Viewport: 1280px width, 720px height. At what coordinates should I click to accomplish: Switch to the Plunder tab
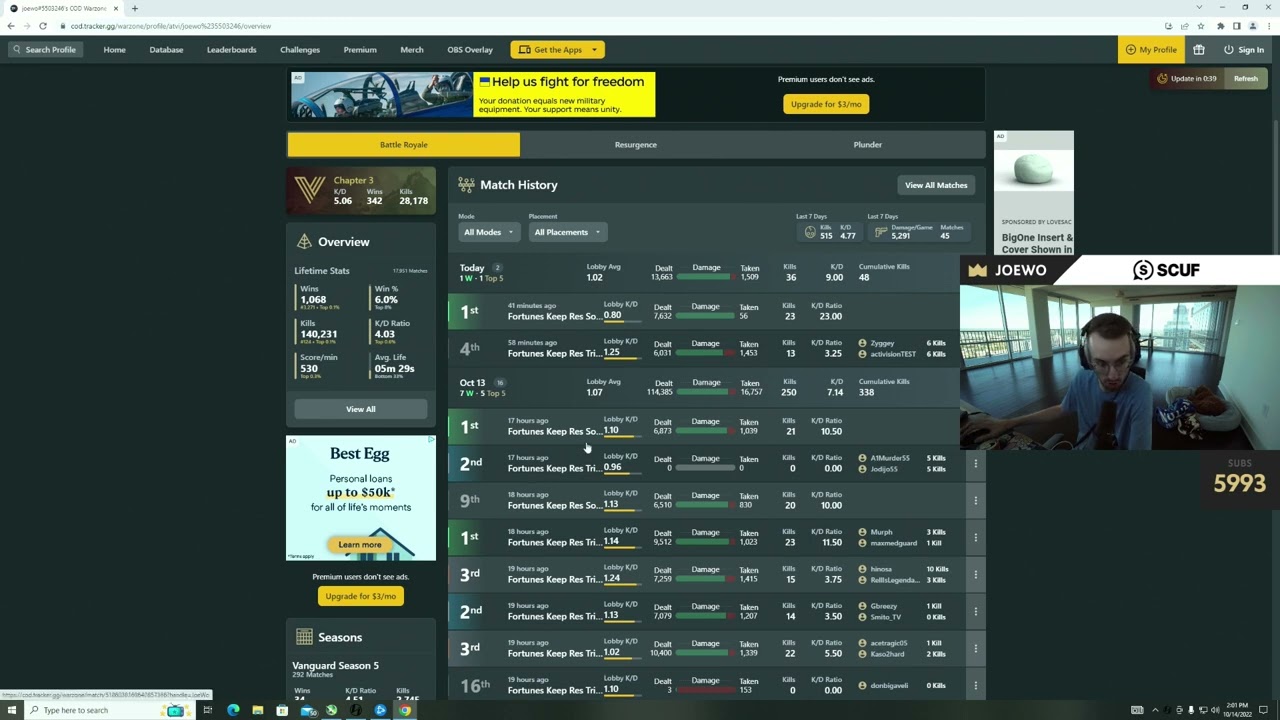click(868, 145)
